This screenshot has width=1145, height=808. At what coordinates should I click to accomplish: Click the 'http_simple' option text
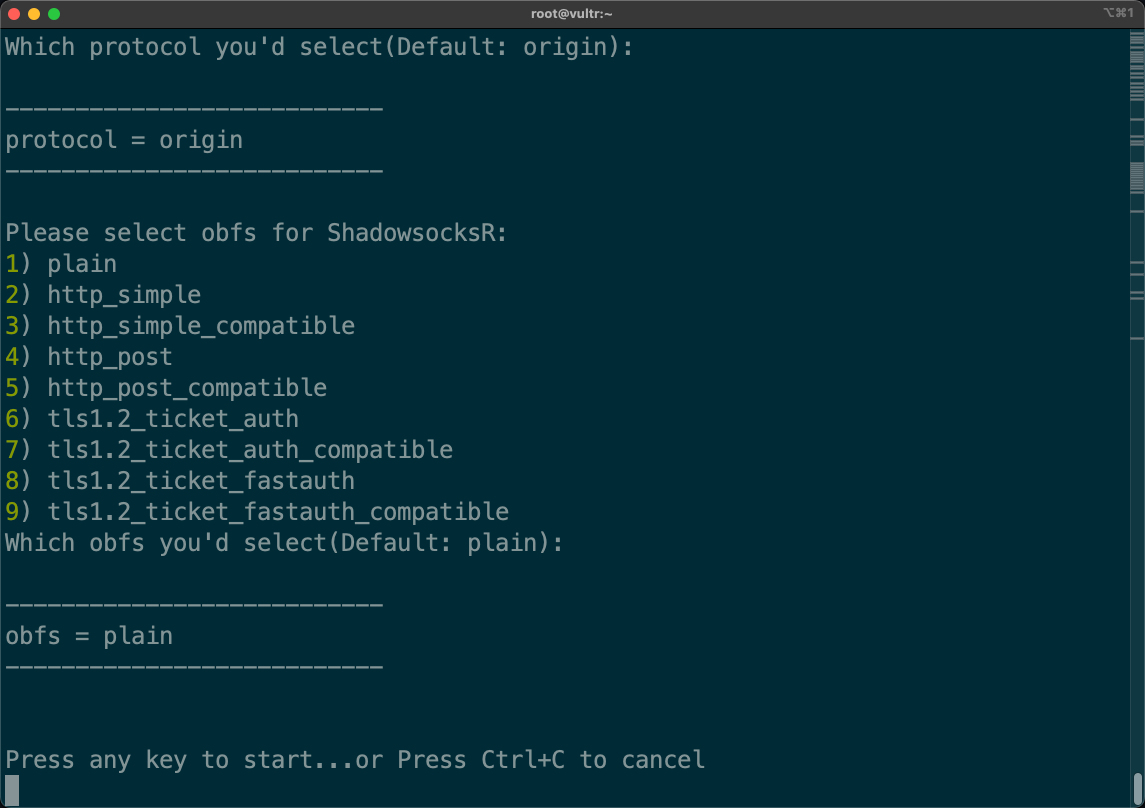point(124,295)
